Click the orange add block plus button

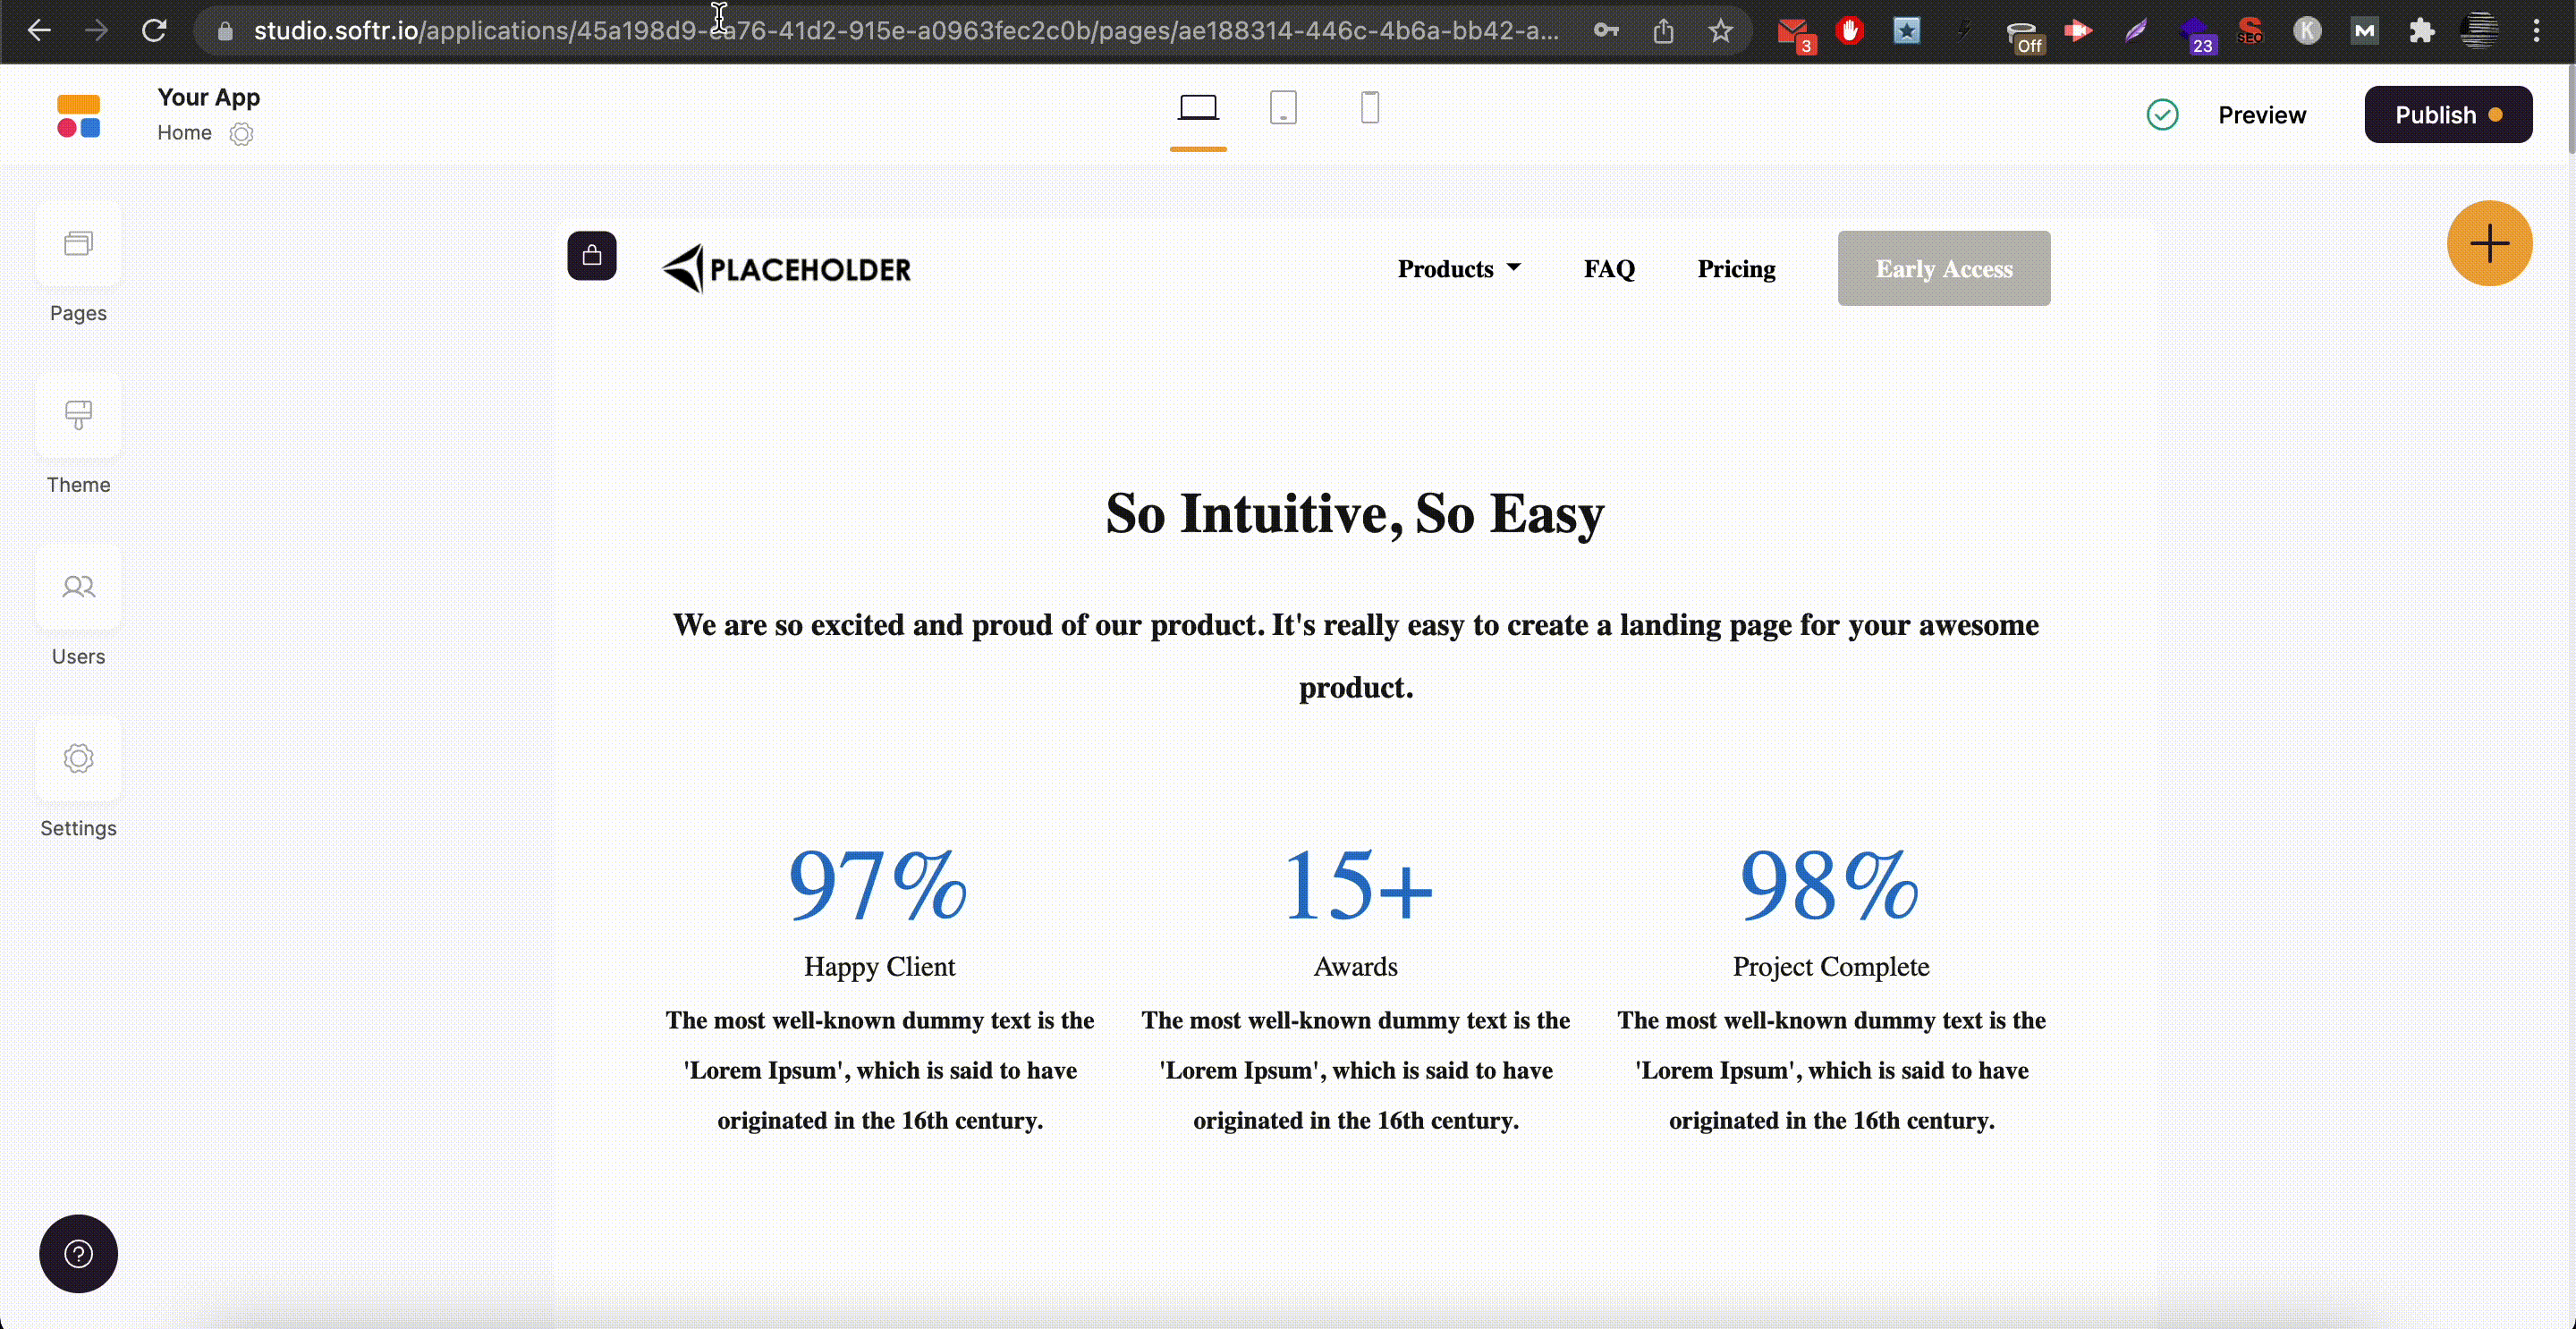2488,244
